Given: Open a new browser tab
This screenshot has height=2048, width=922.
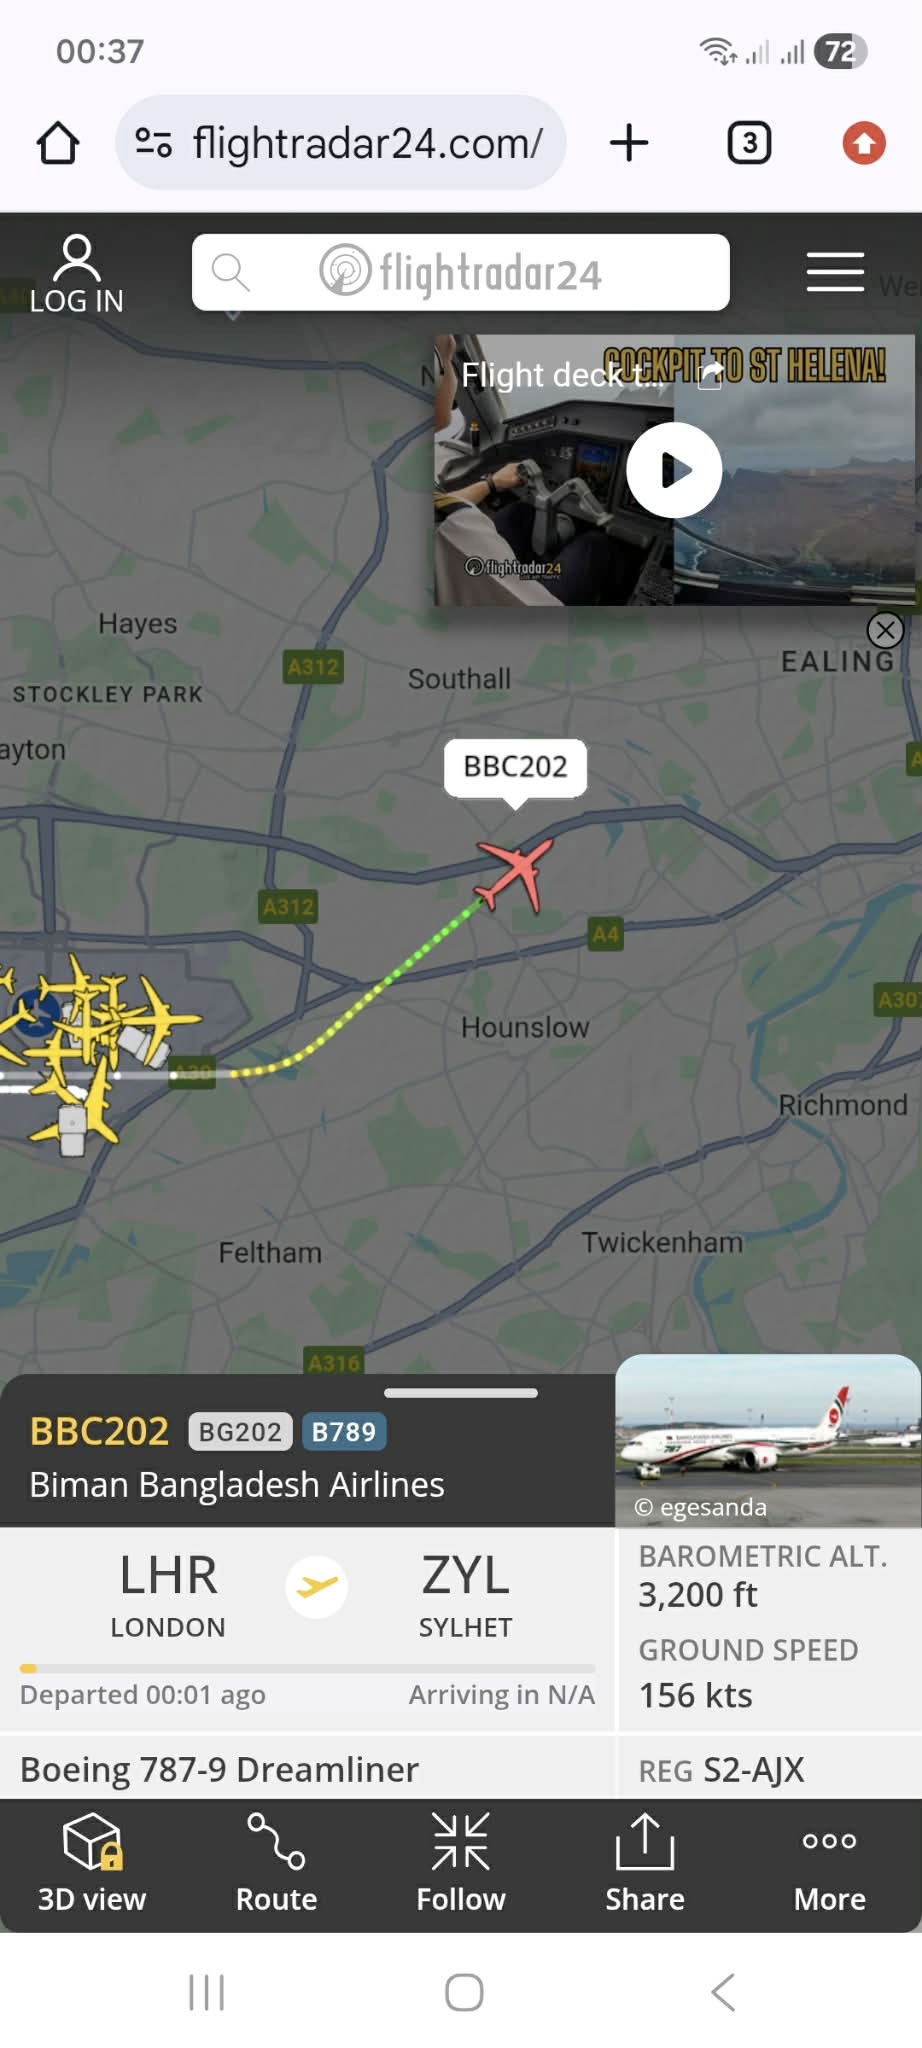Looking at the screenshot, I should [629, 143].
